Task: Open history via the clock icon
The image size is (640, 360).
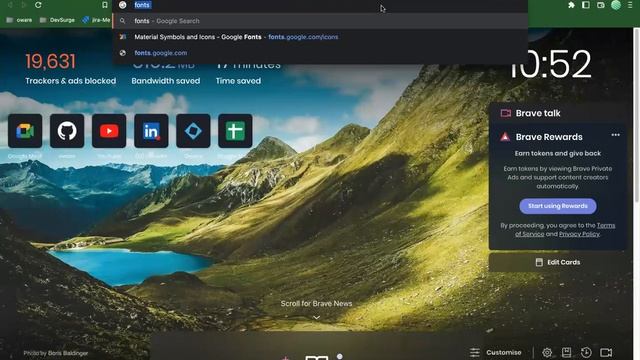Action: (x=586, y=352)
